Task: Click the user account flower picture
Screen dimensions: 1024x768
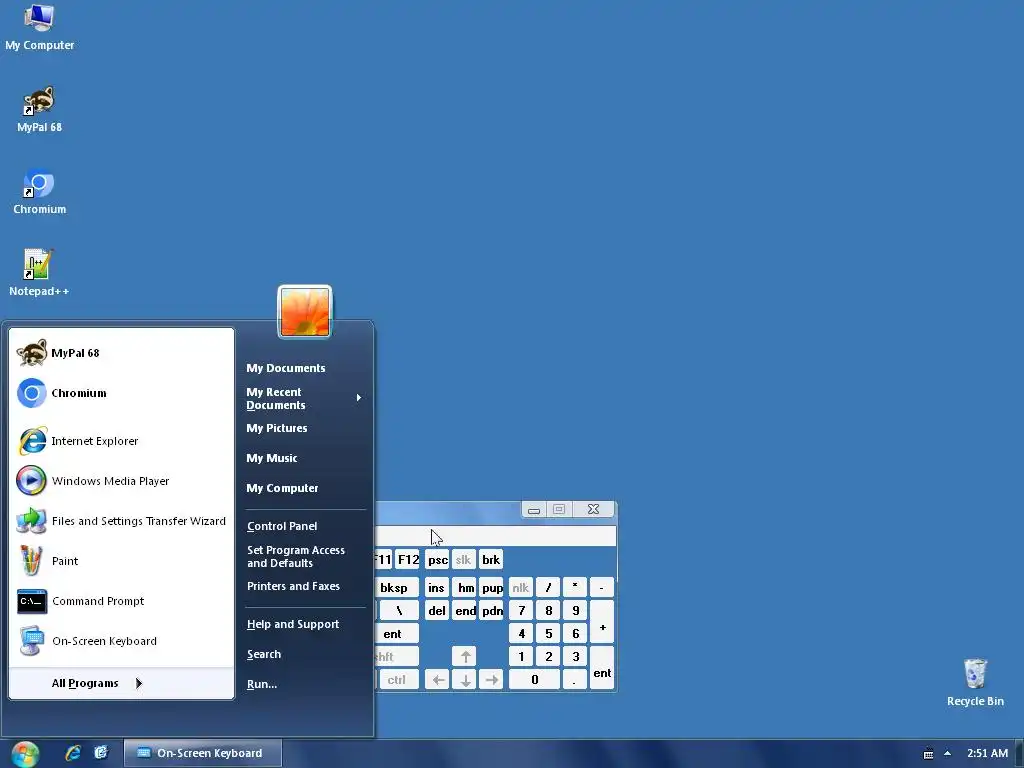Action: pyautogui.click(x=305, y=312)
